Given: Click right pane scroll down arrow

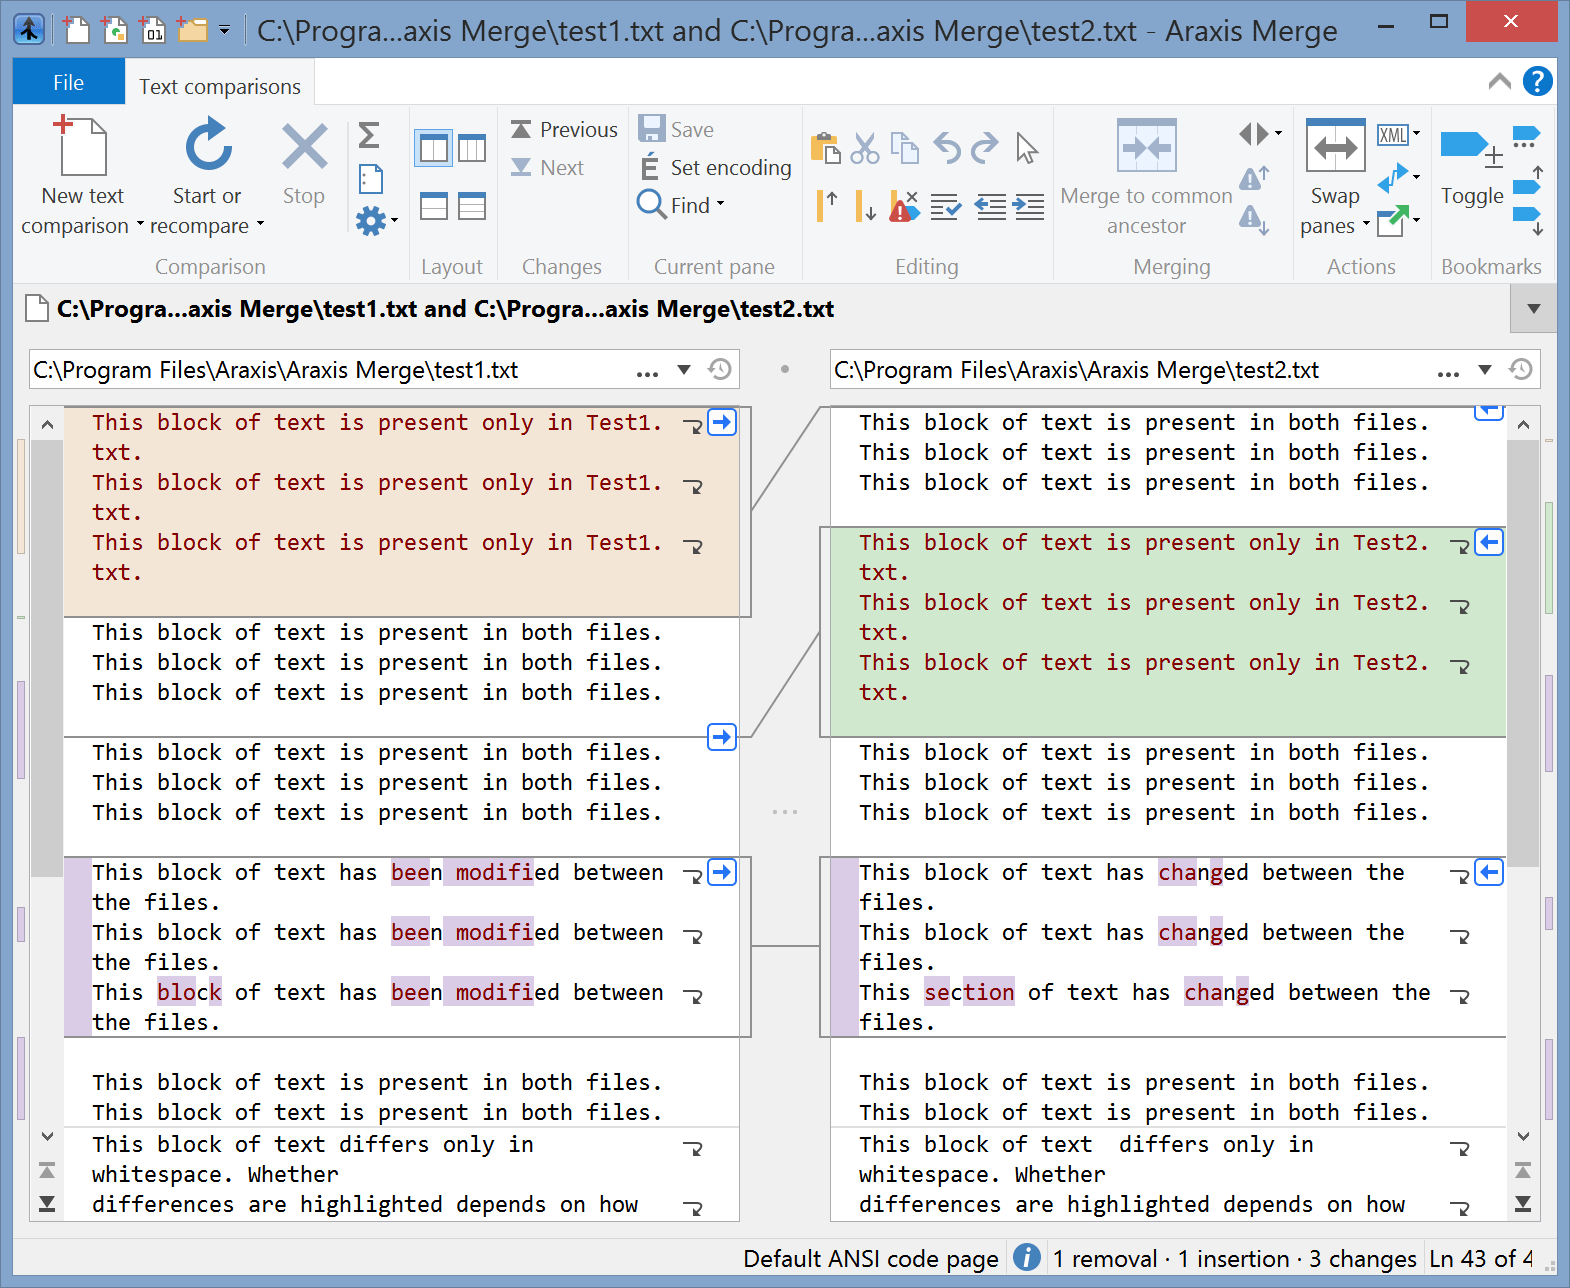Looking at the screenshot, I should click(1523, 1136).
